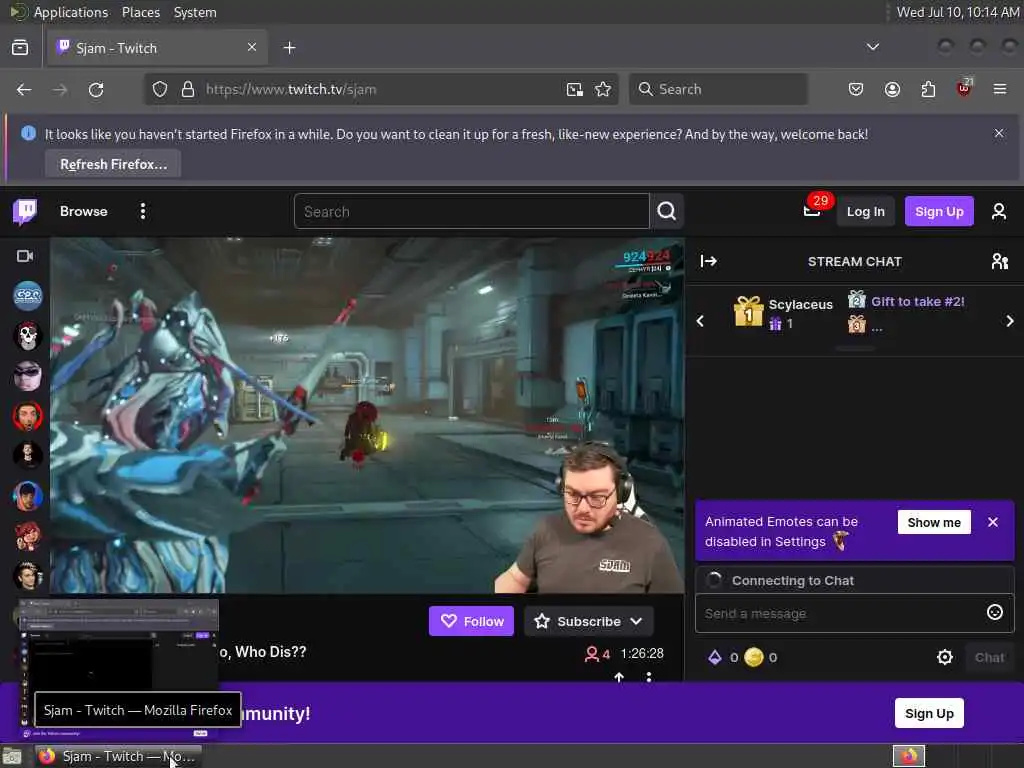
Task: Open stream more options dots below video
Action: click(x=648, y=677)
